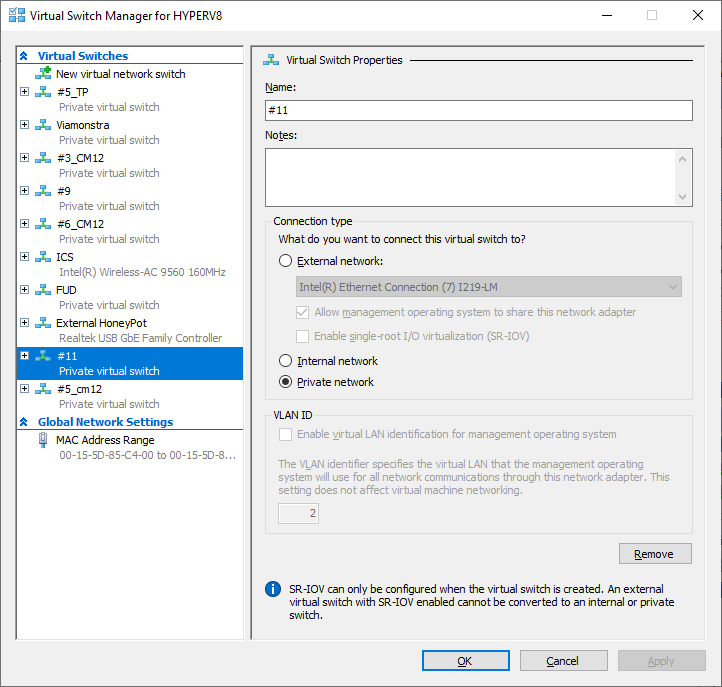Expand the #5_cm12 switch node
Image resolution: width=722 pixels, height=687 pixels.
coord(25,389)
